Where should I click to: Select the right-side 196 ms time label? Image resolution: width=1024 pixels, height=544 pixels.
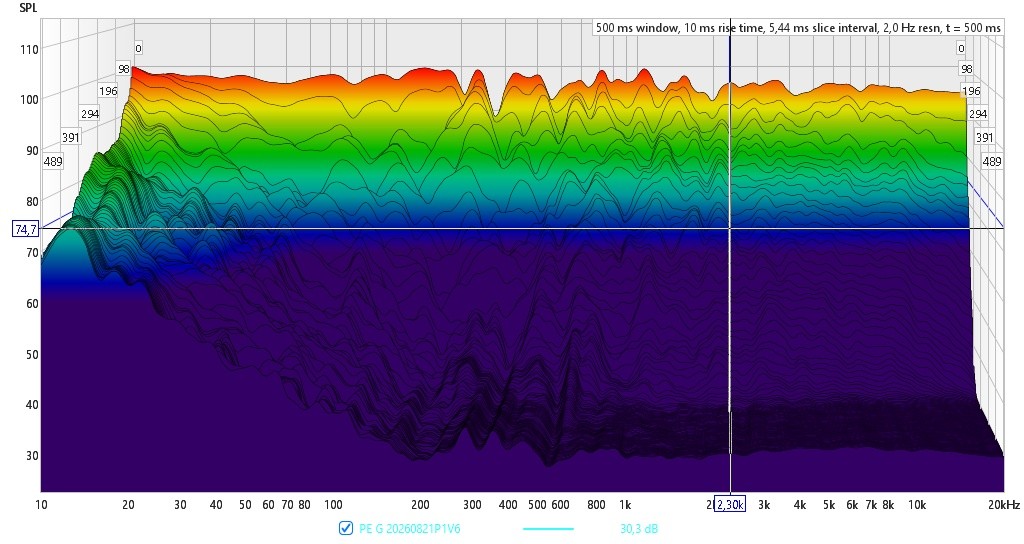[971, 91]
